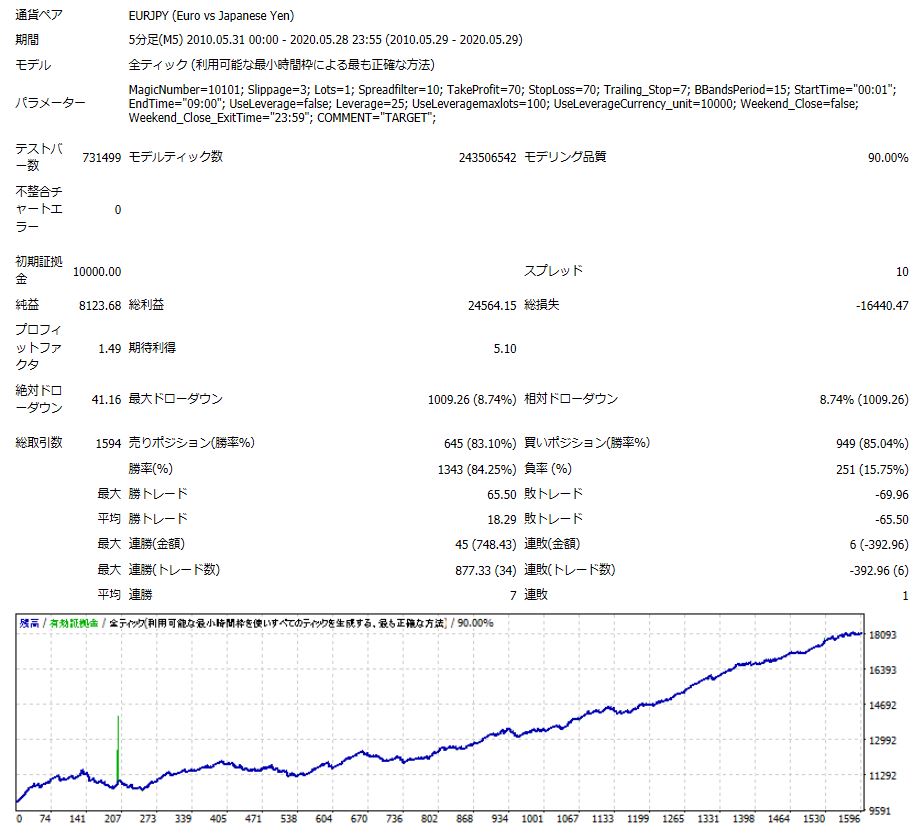Click the max consecutive profit value 877.33 (34)
The height and width of the screenshot is (835, 922).
click(486, 571)
